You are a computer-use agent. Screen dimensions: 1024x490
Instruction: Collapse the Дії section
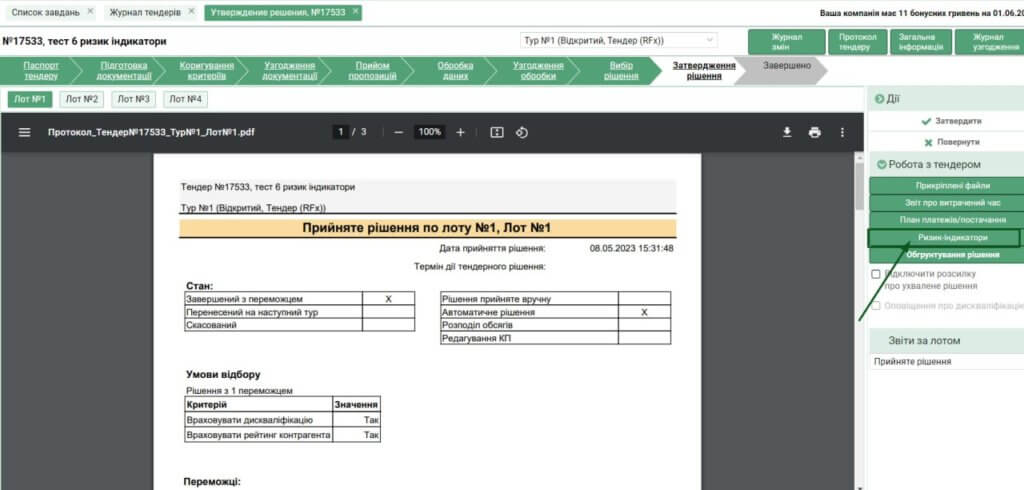pyautogui.click(x=879, y=99)
